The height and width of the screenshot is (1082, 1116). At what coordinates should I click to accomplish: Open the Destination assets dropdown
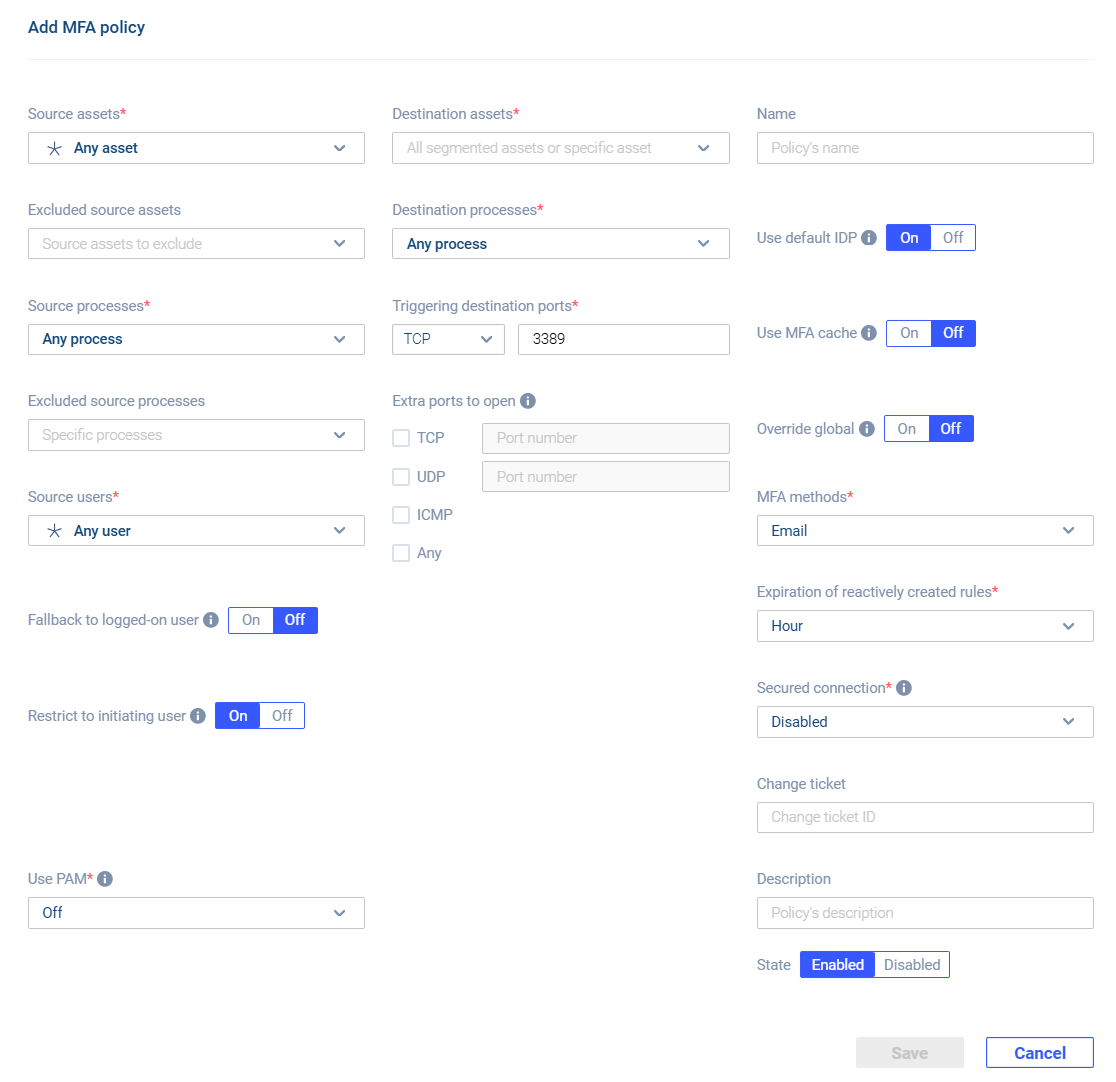561,148
